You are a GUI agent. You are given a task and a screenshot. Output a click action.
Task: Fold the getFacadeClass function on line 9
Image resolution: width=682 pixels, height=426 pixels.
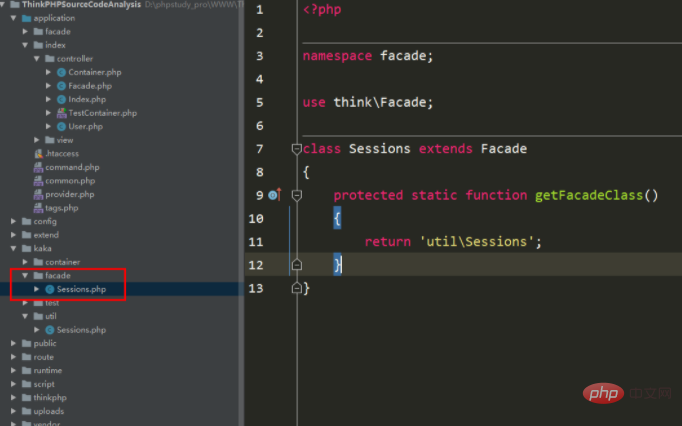pyautogui.click(x=297, y=196)
